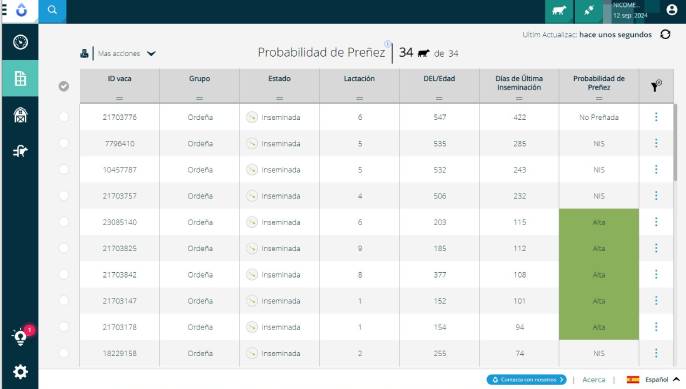Refresh the data with the reload icon
This screenshot has width=686, height=389.
pos(665,34)
